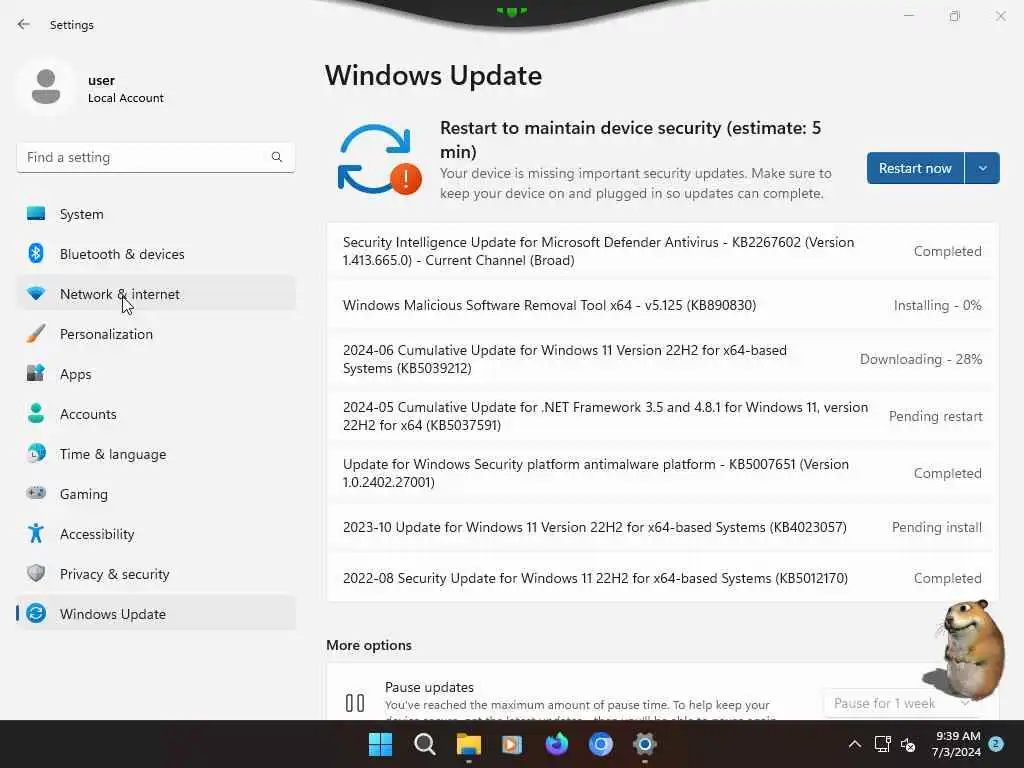The image size is (1024, 768).
Task: Click the KB2267602 Defender update row
Action: click(663, 251)
